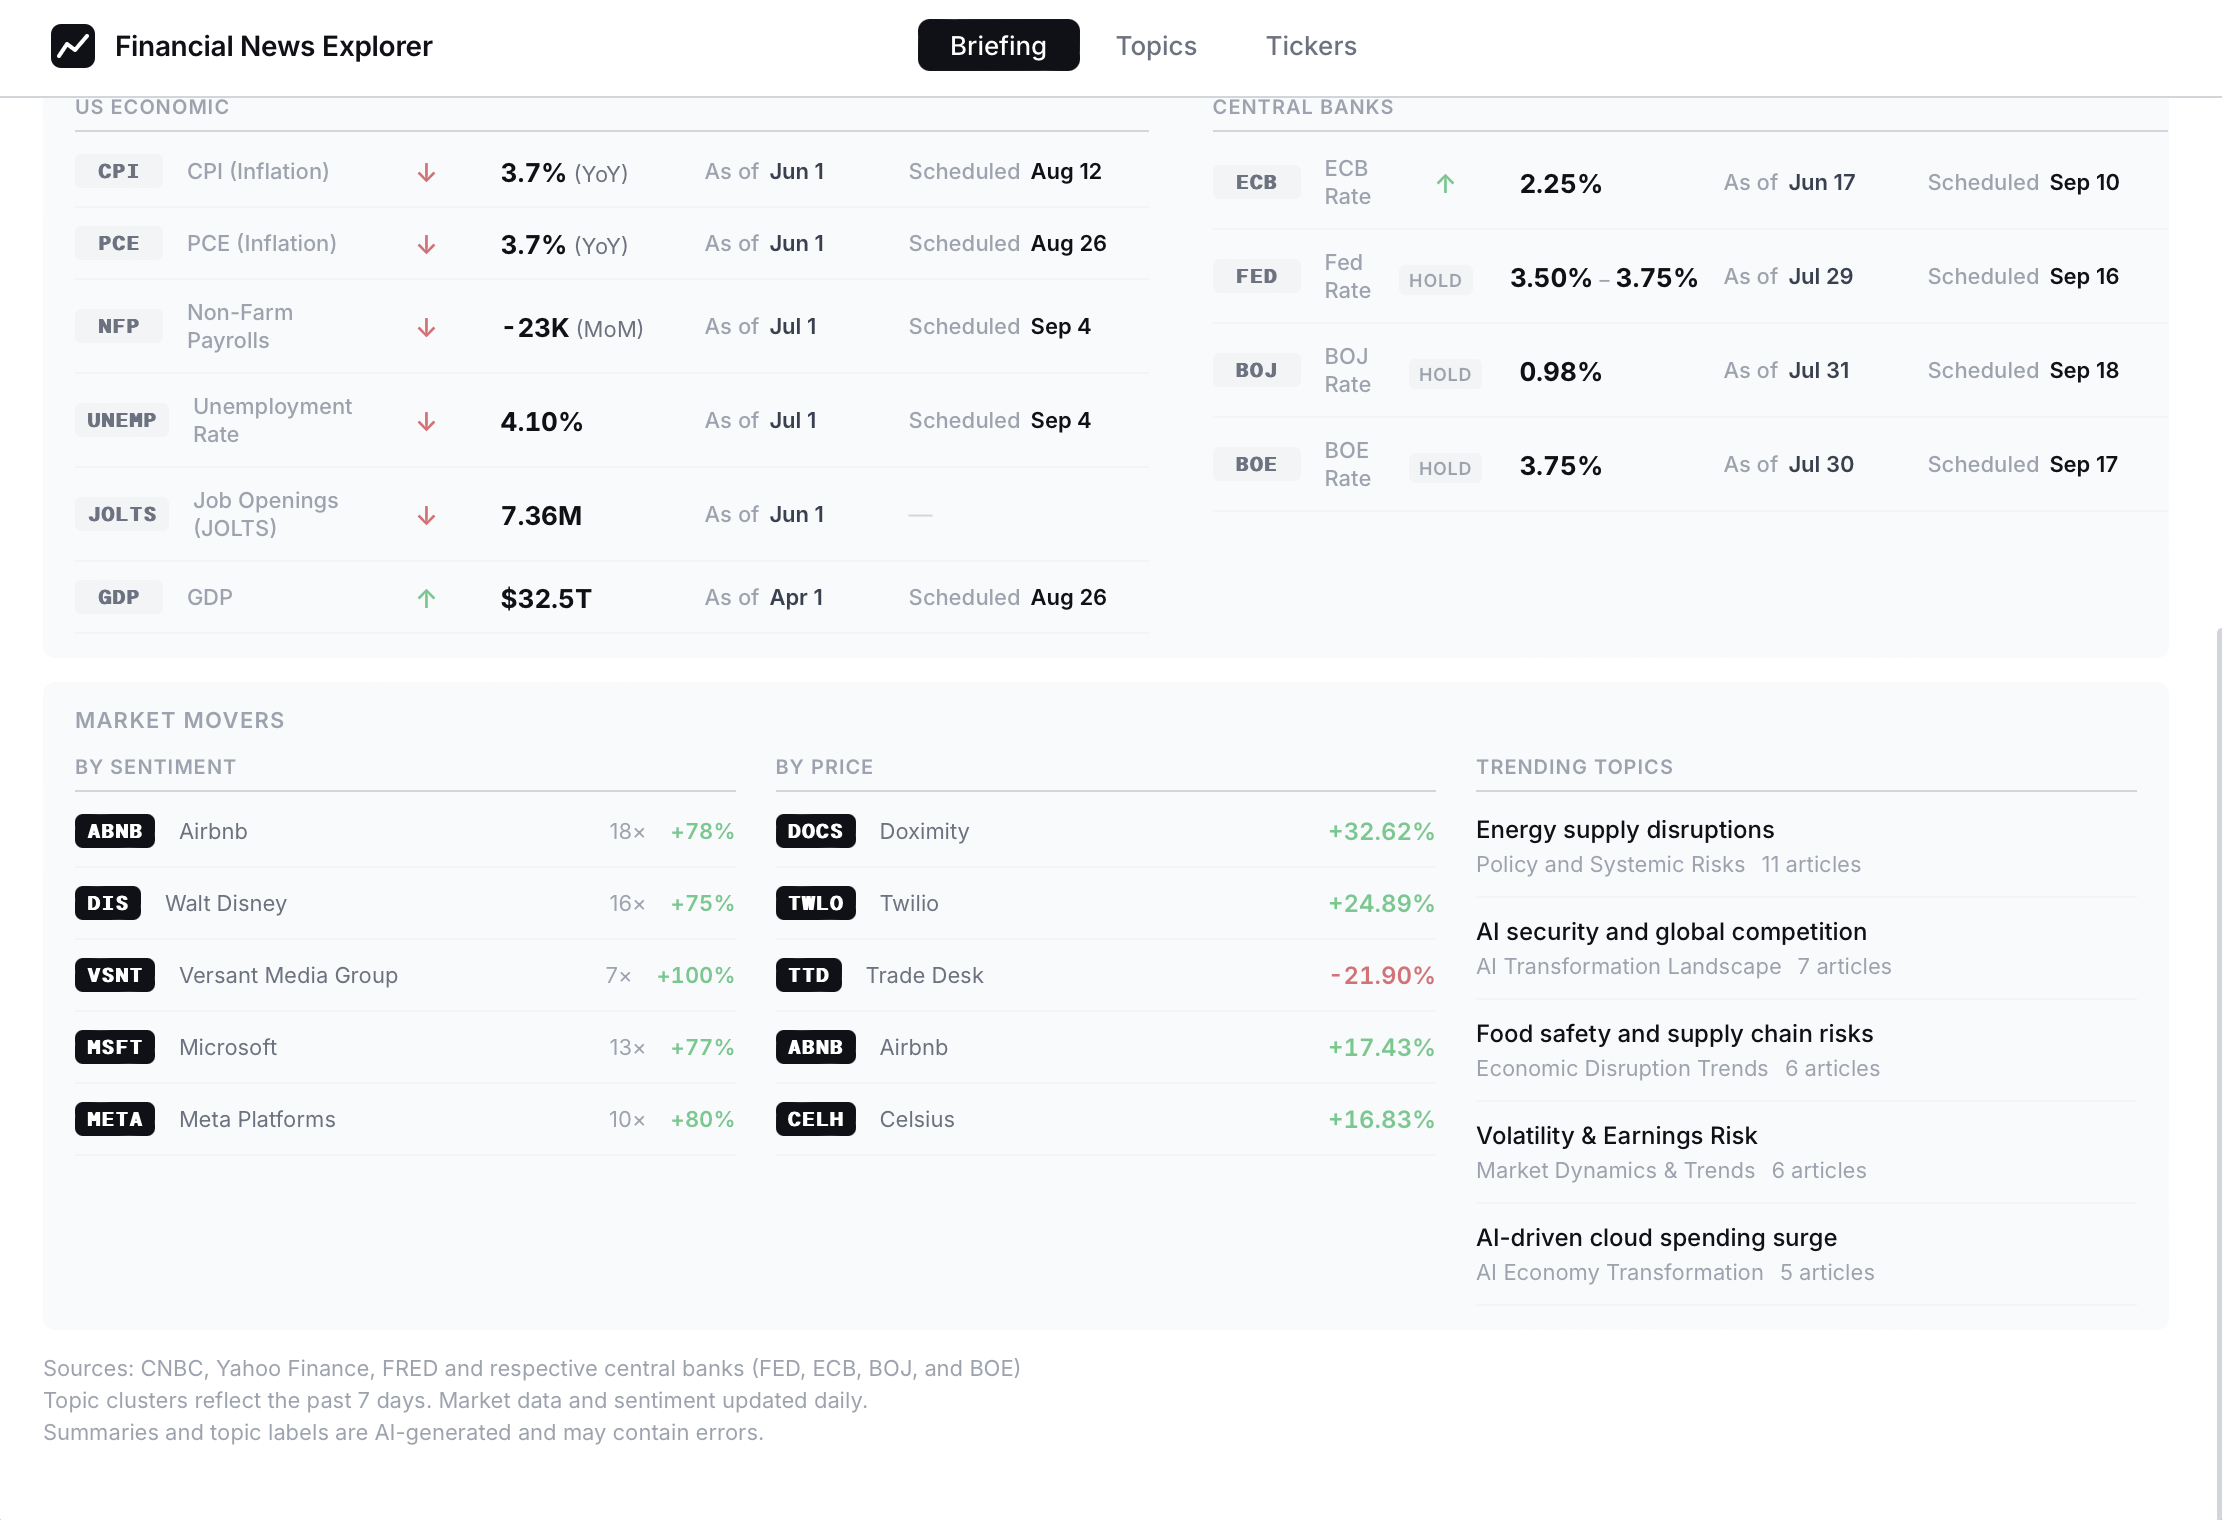Viewport: 2222px width, 1520px height.
Task: Click the FED central bank badge
Action: coord(1257,276)
